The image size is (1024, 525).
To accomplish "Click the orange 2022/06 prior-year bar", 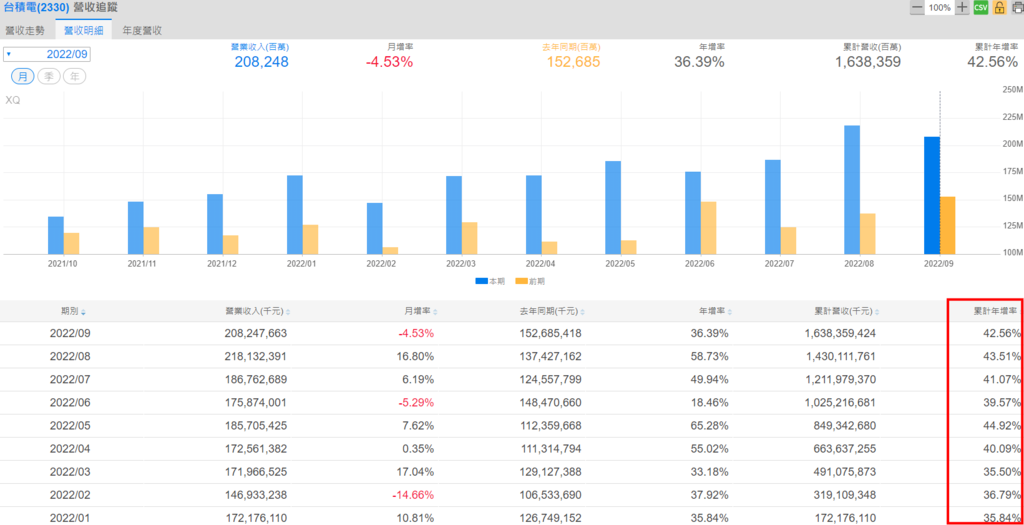I will point(709,228).
